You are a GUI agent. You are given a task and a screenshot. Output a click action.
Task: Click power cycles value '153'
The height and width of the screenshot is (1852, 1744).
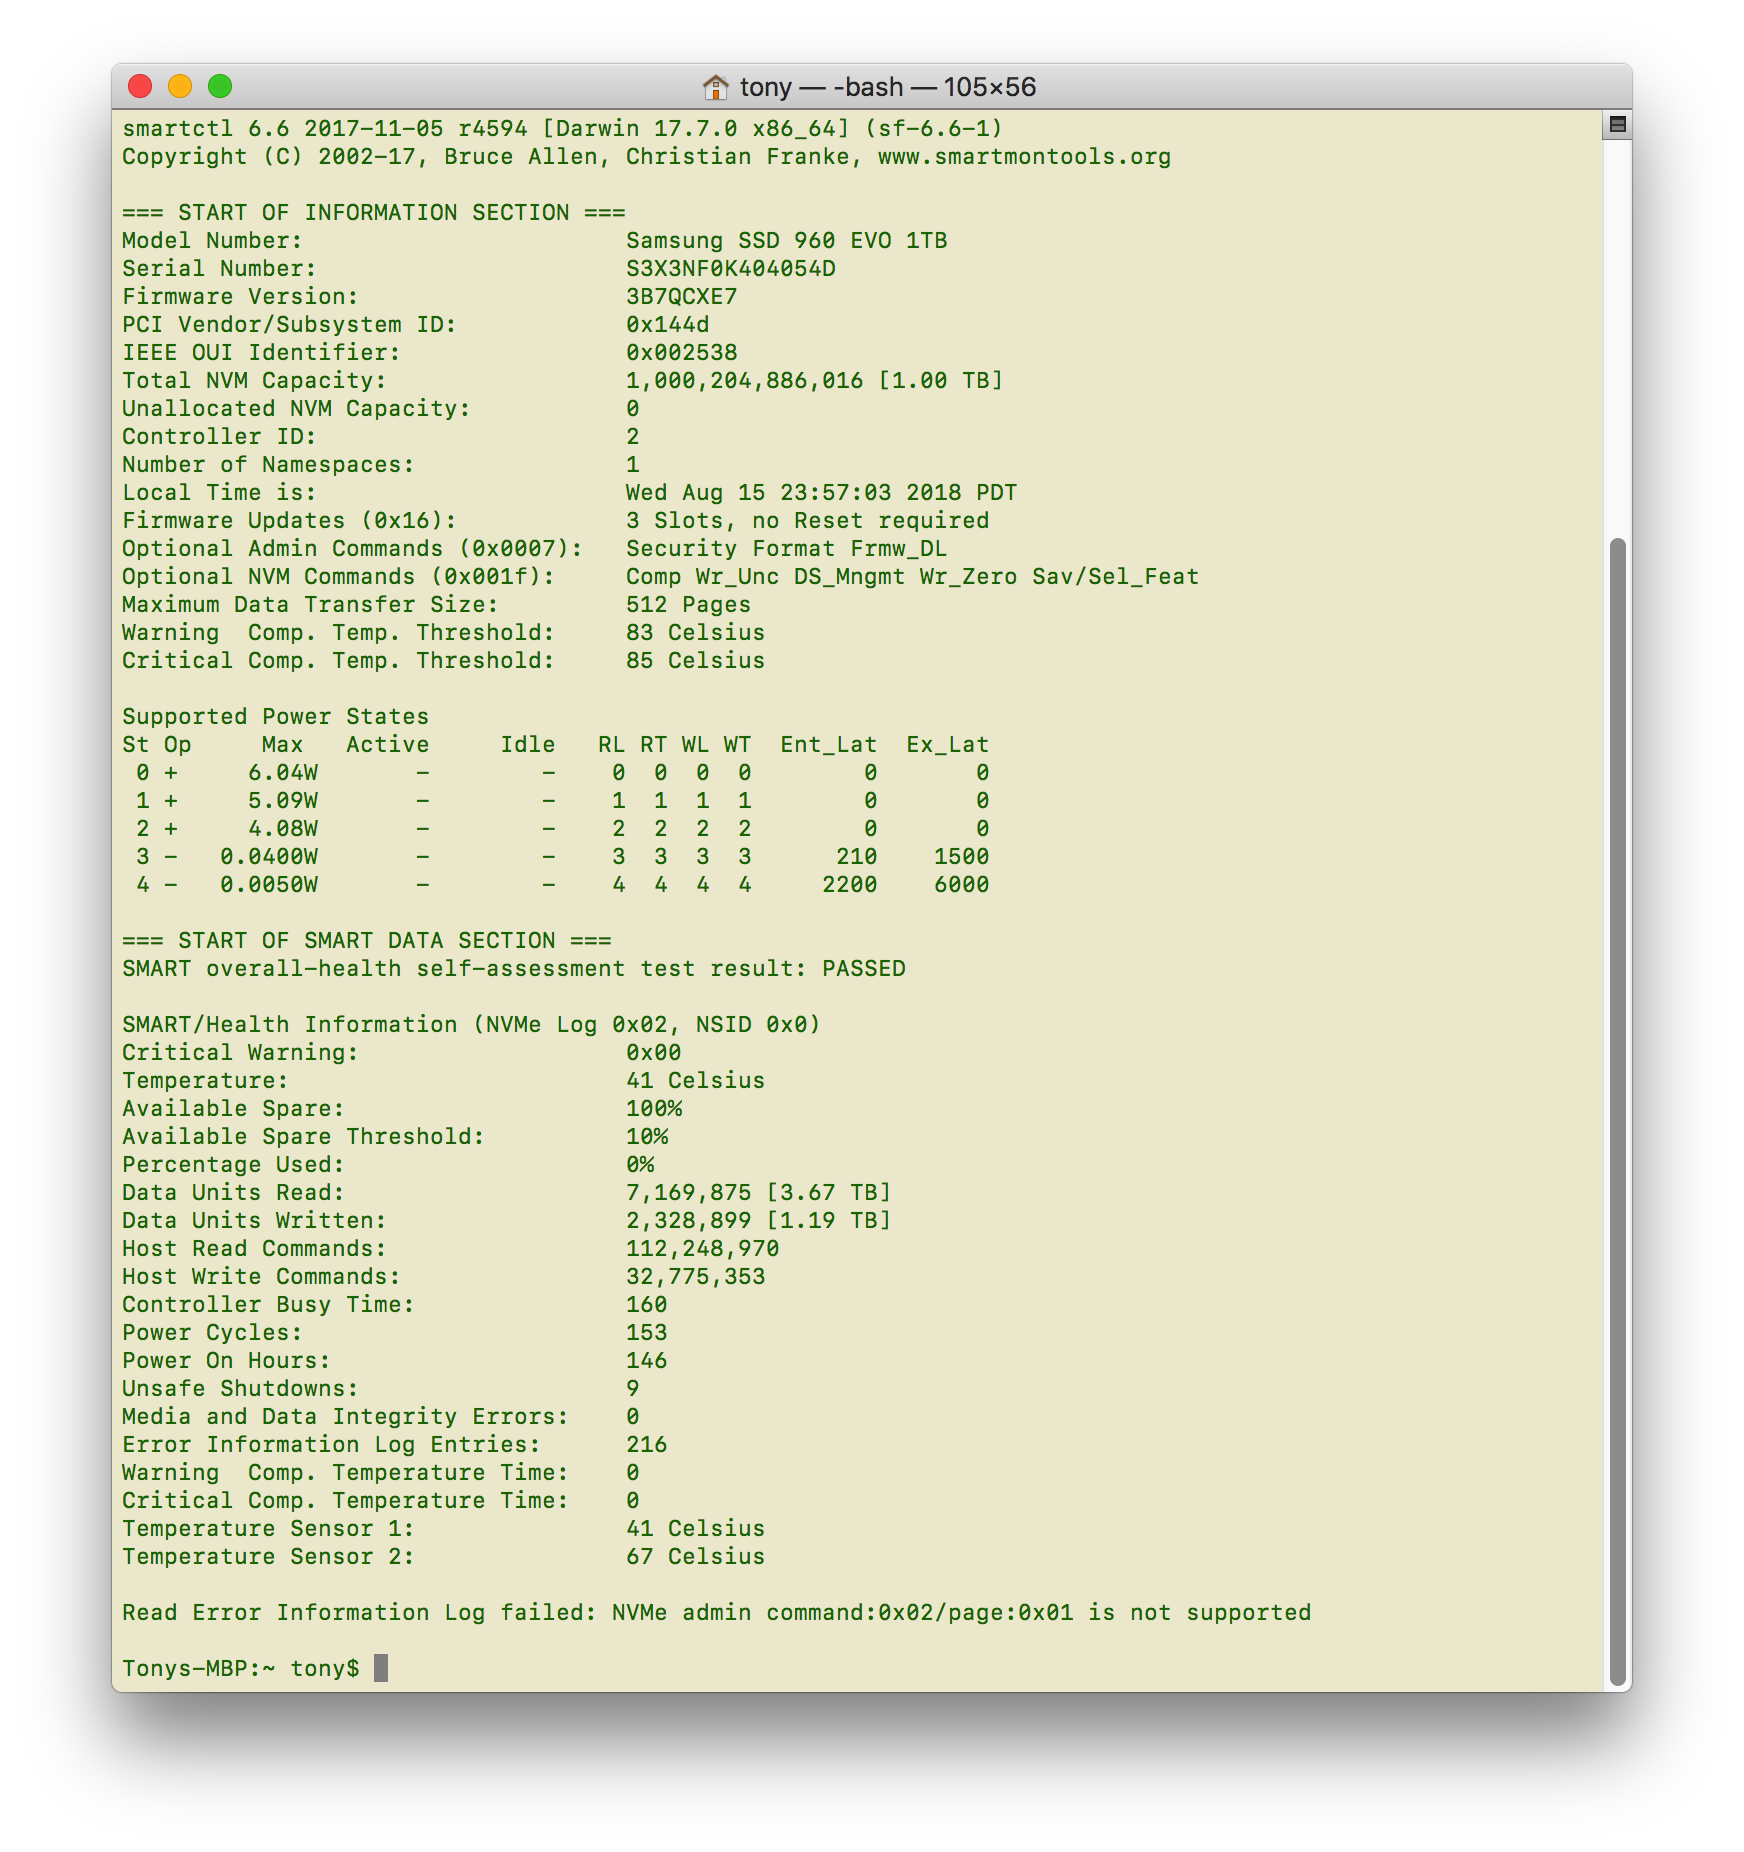coord(646,1333)
